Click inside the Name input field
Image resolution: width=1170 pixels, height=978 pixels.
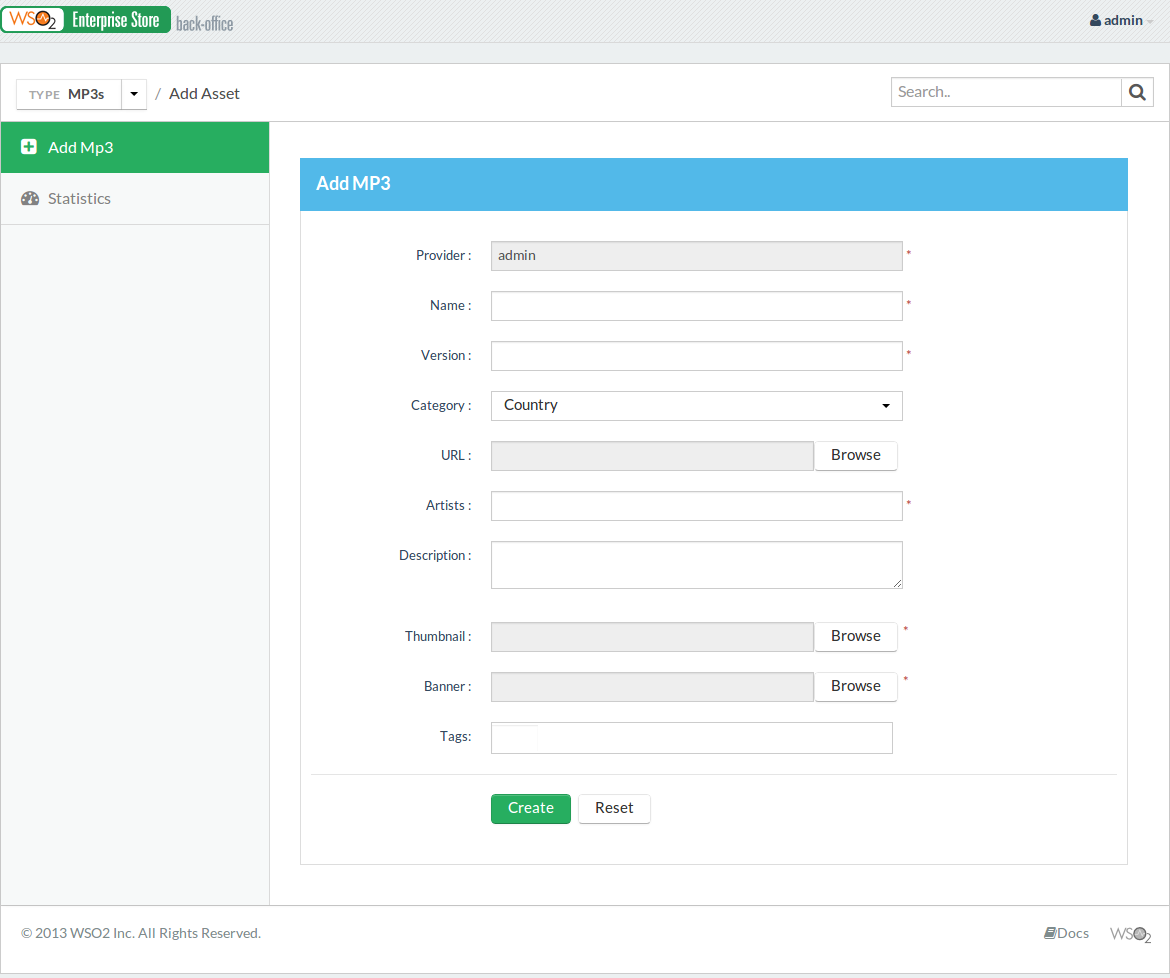[x=696, y=305]
